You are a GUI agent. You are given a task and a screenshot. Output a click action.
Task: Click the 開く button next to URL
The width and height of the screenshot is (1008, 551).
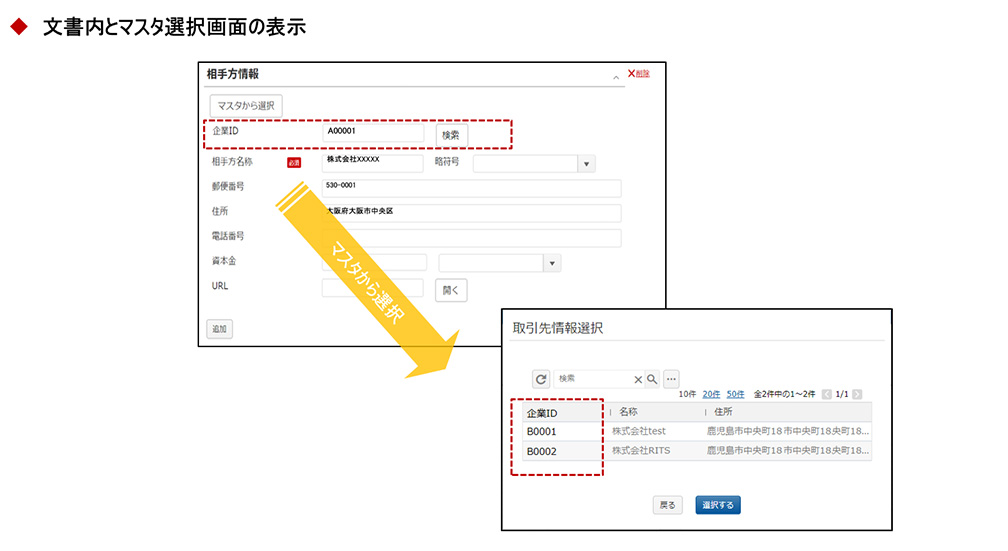point(451,290)
